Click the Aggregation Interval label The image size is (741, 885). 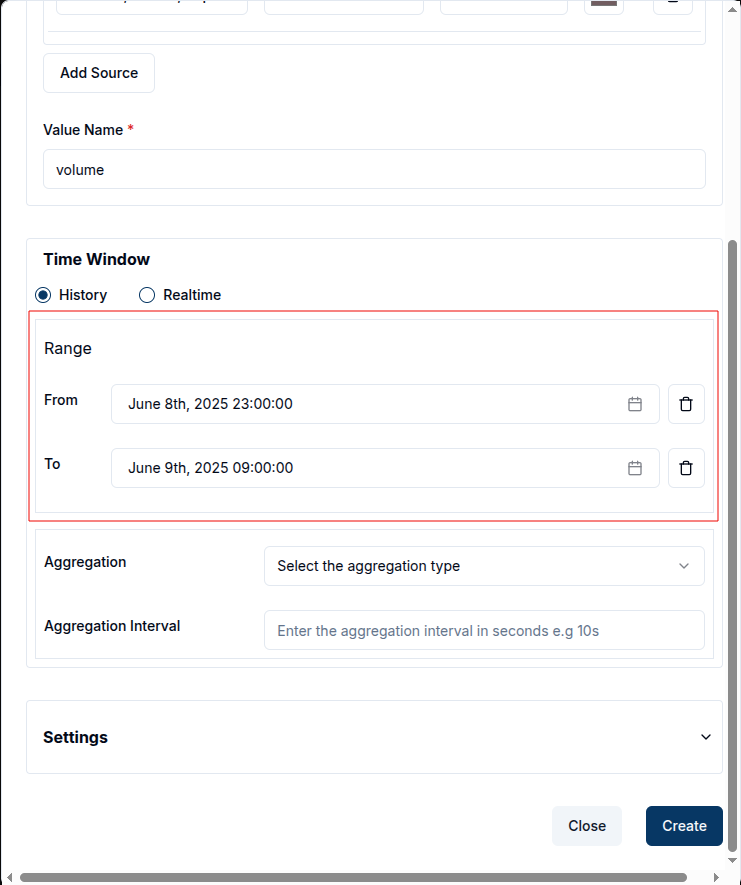click(x=112, y=626)
